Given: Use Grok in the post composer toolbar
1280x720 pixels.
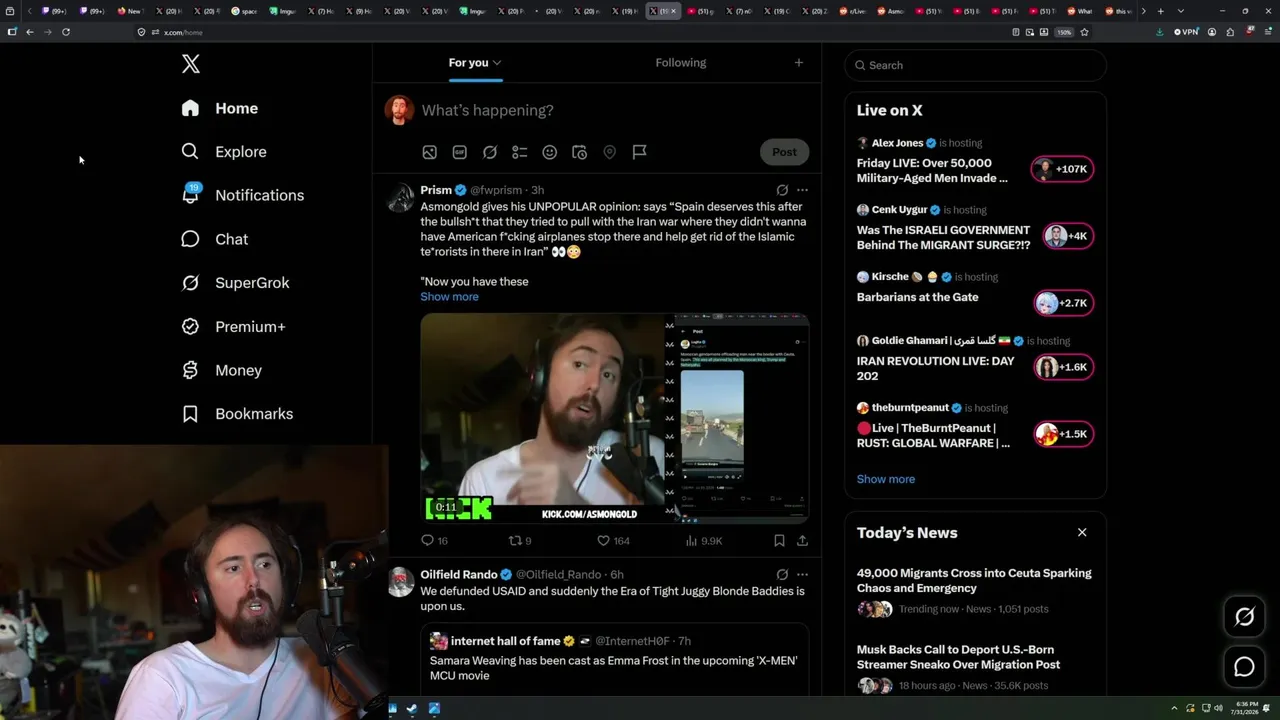Looking at the screenshot, I should click(x=490, y=152).
